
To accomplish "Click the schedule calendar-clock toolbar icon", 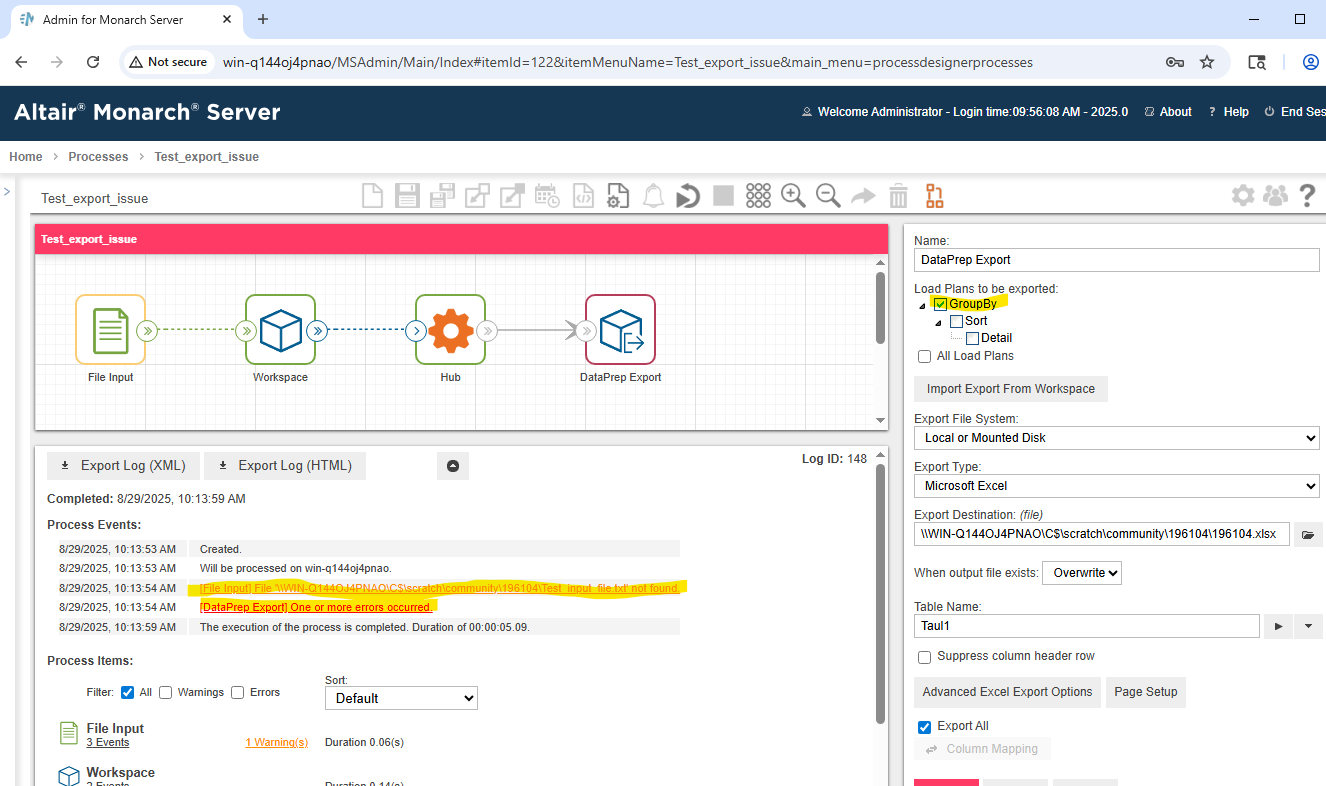I will (x=547, y=196).
